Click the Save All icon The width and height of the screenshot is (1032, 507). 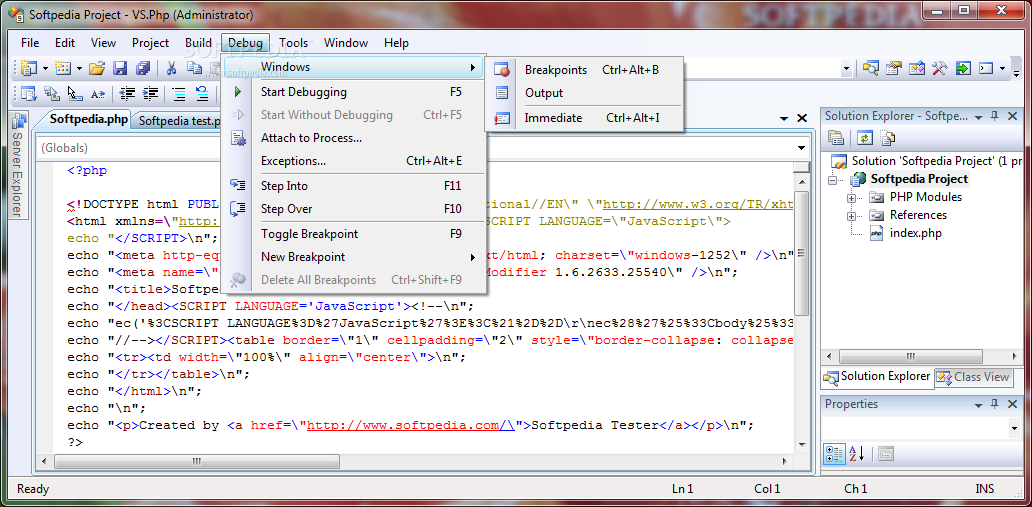click(143, 68)
